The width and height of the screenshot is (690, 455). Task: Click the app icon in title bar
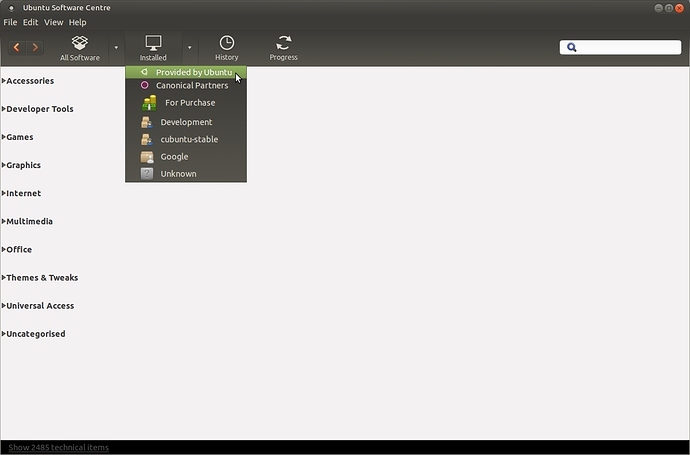11,7
